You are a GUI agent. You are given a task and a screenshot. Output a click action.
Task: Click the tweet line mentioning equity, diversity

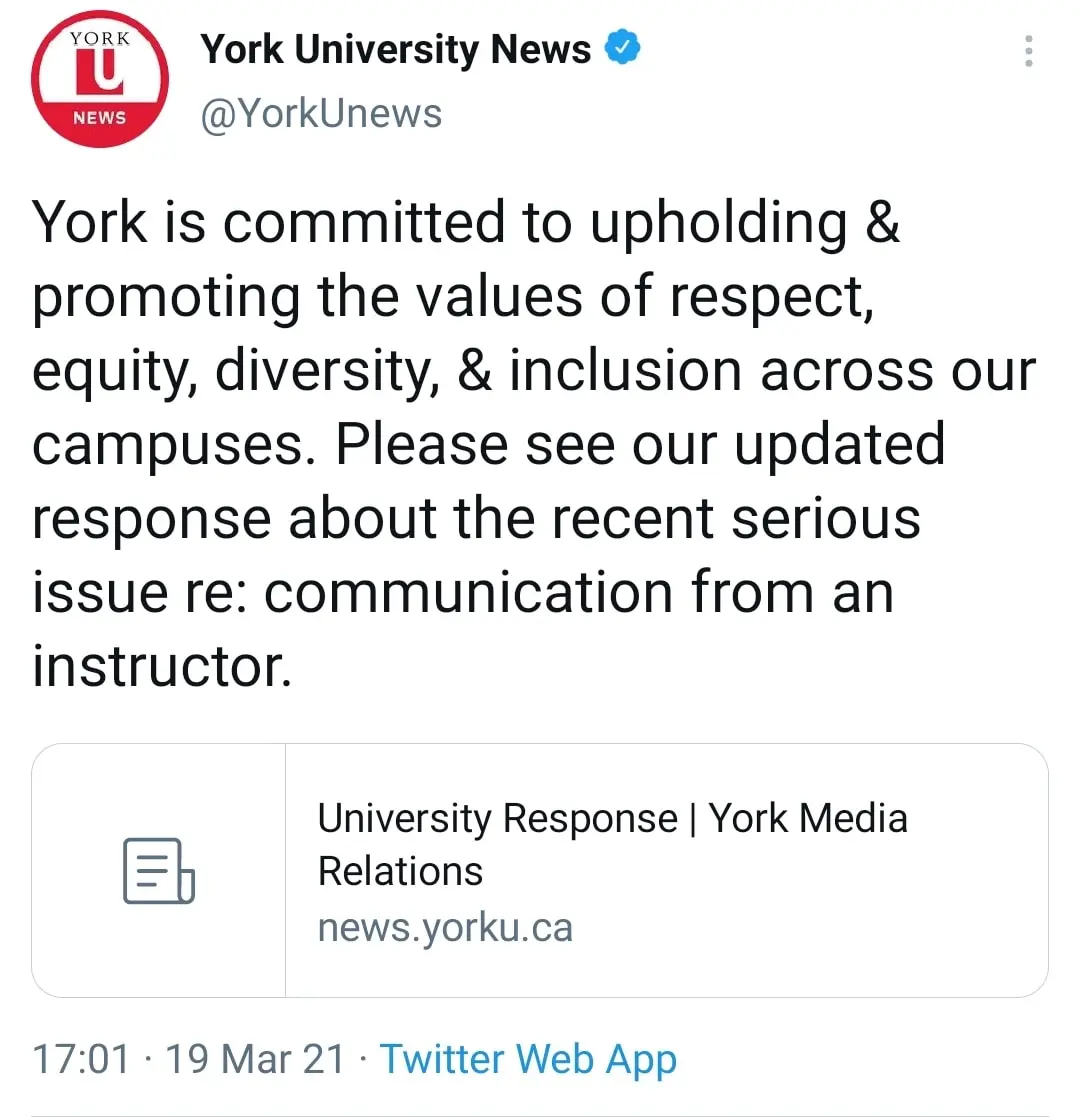click(x=534, y=370)
